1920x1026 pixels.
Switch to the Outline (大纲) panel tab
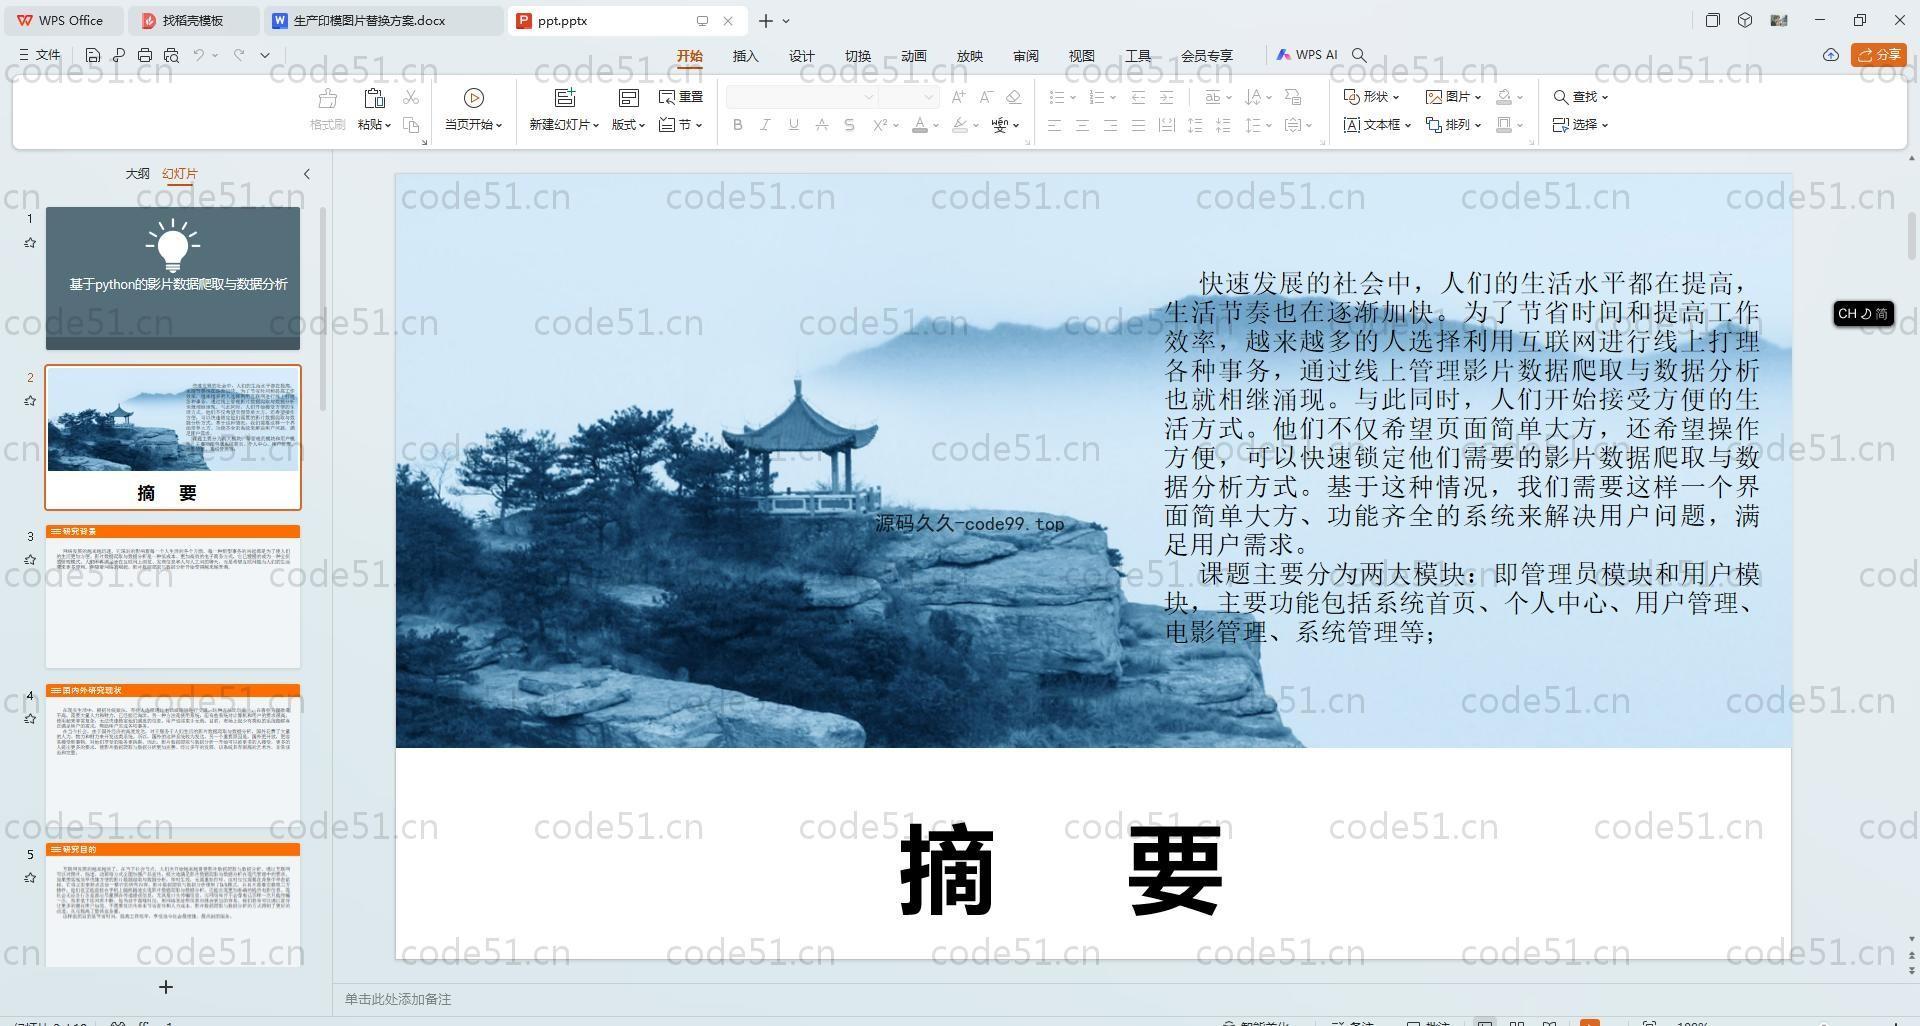[137, 174]
